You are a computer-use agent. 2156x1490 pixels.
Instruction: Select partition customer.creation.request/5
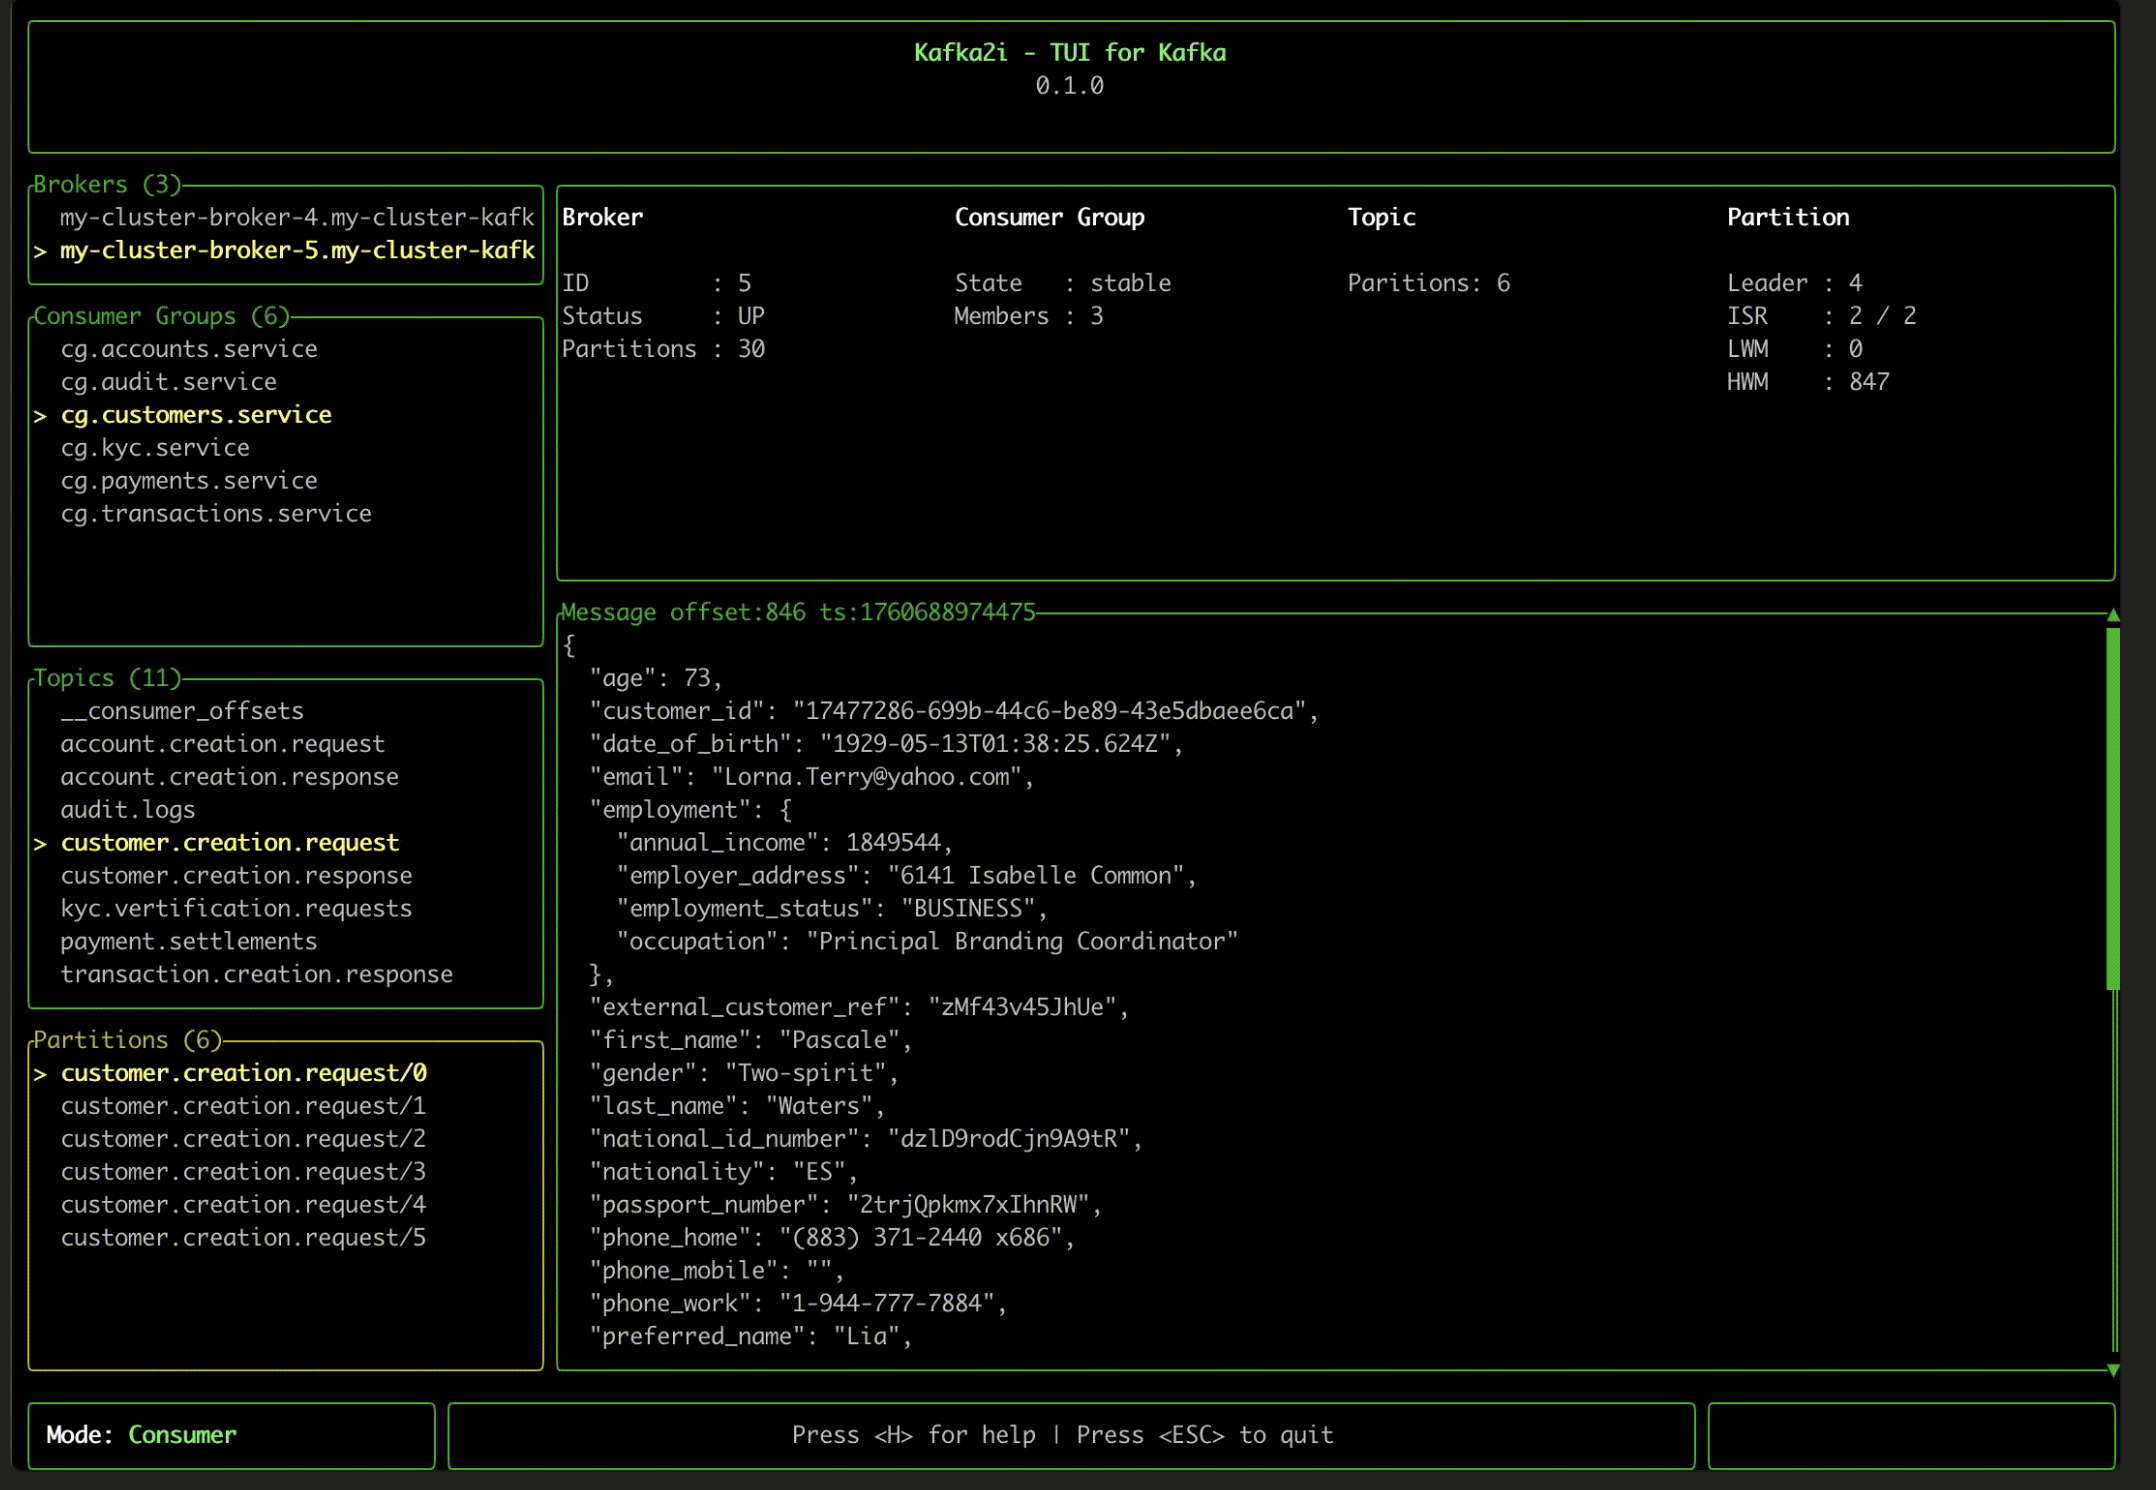coord(243,1238)
